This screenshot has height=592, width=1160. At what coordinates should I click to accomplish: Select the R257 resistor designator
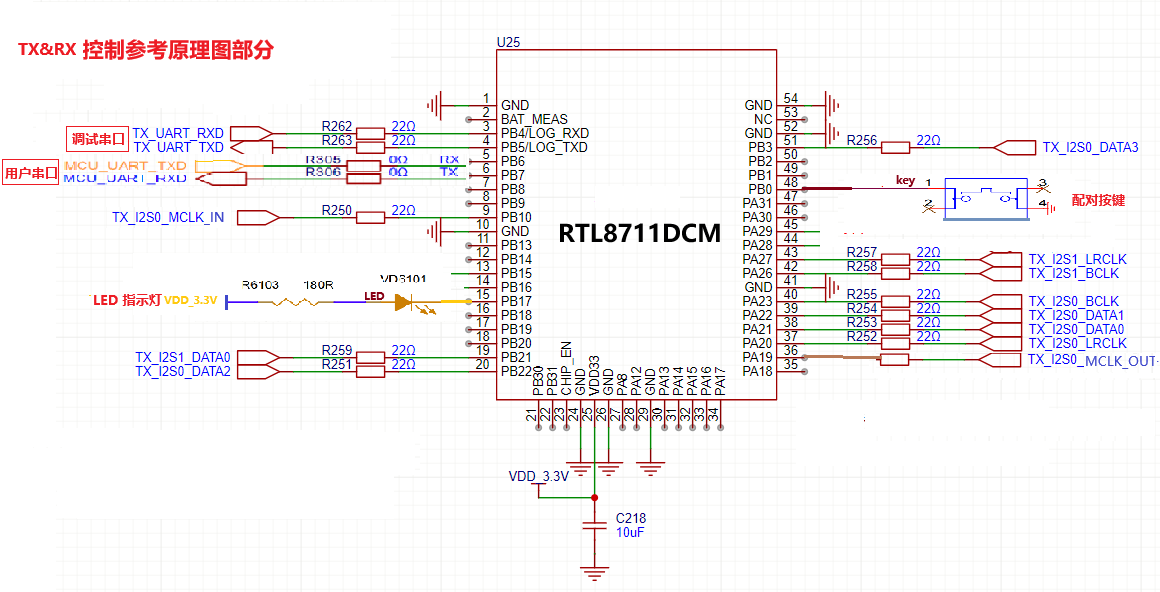(861, 252)
